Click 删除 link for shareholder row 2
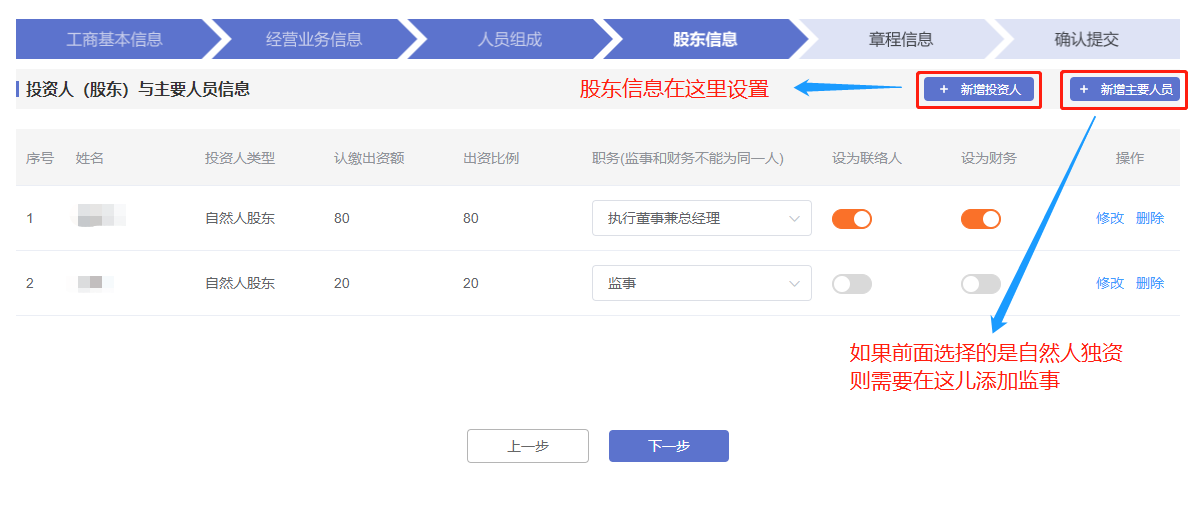Screen dimensions: 1198x512 click(x=1150, y=284)
